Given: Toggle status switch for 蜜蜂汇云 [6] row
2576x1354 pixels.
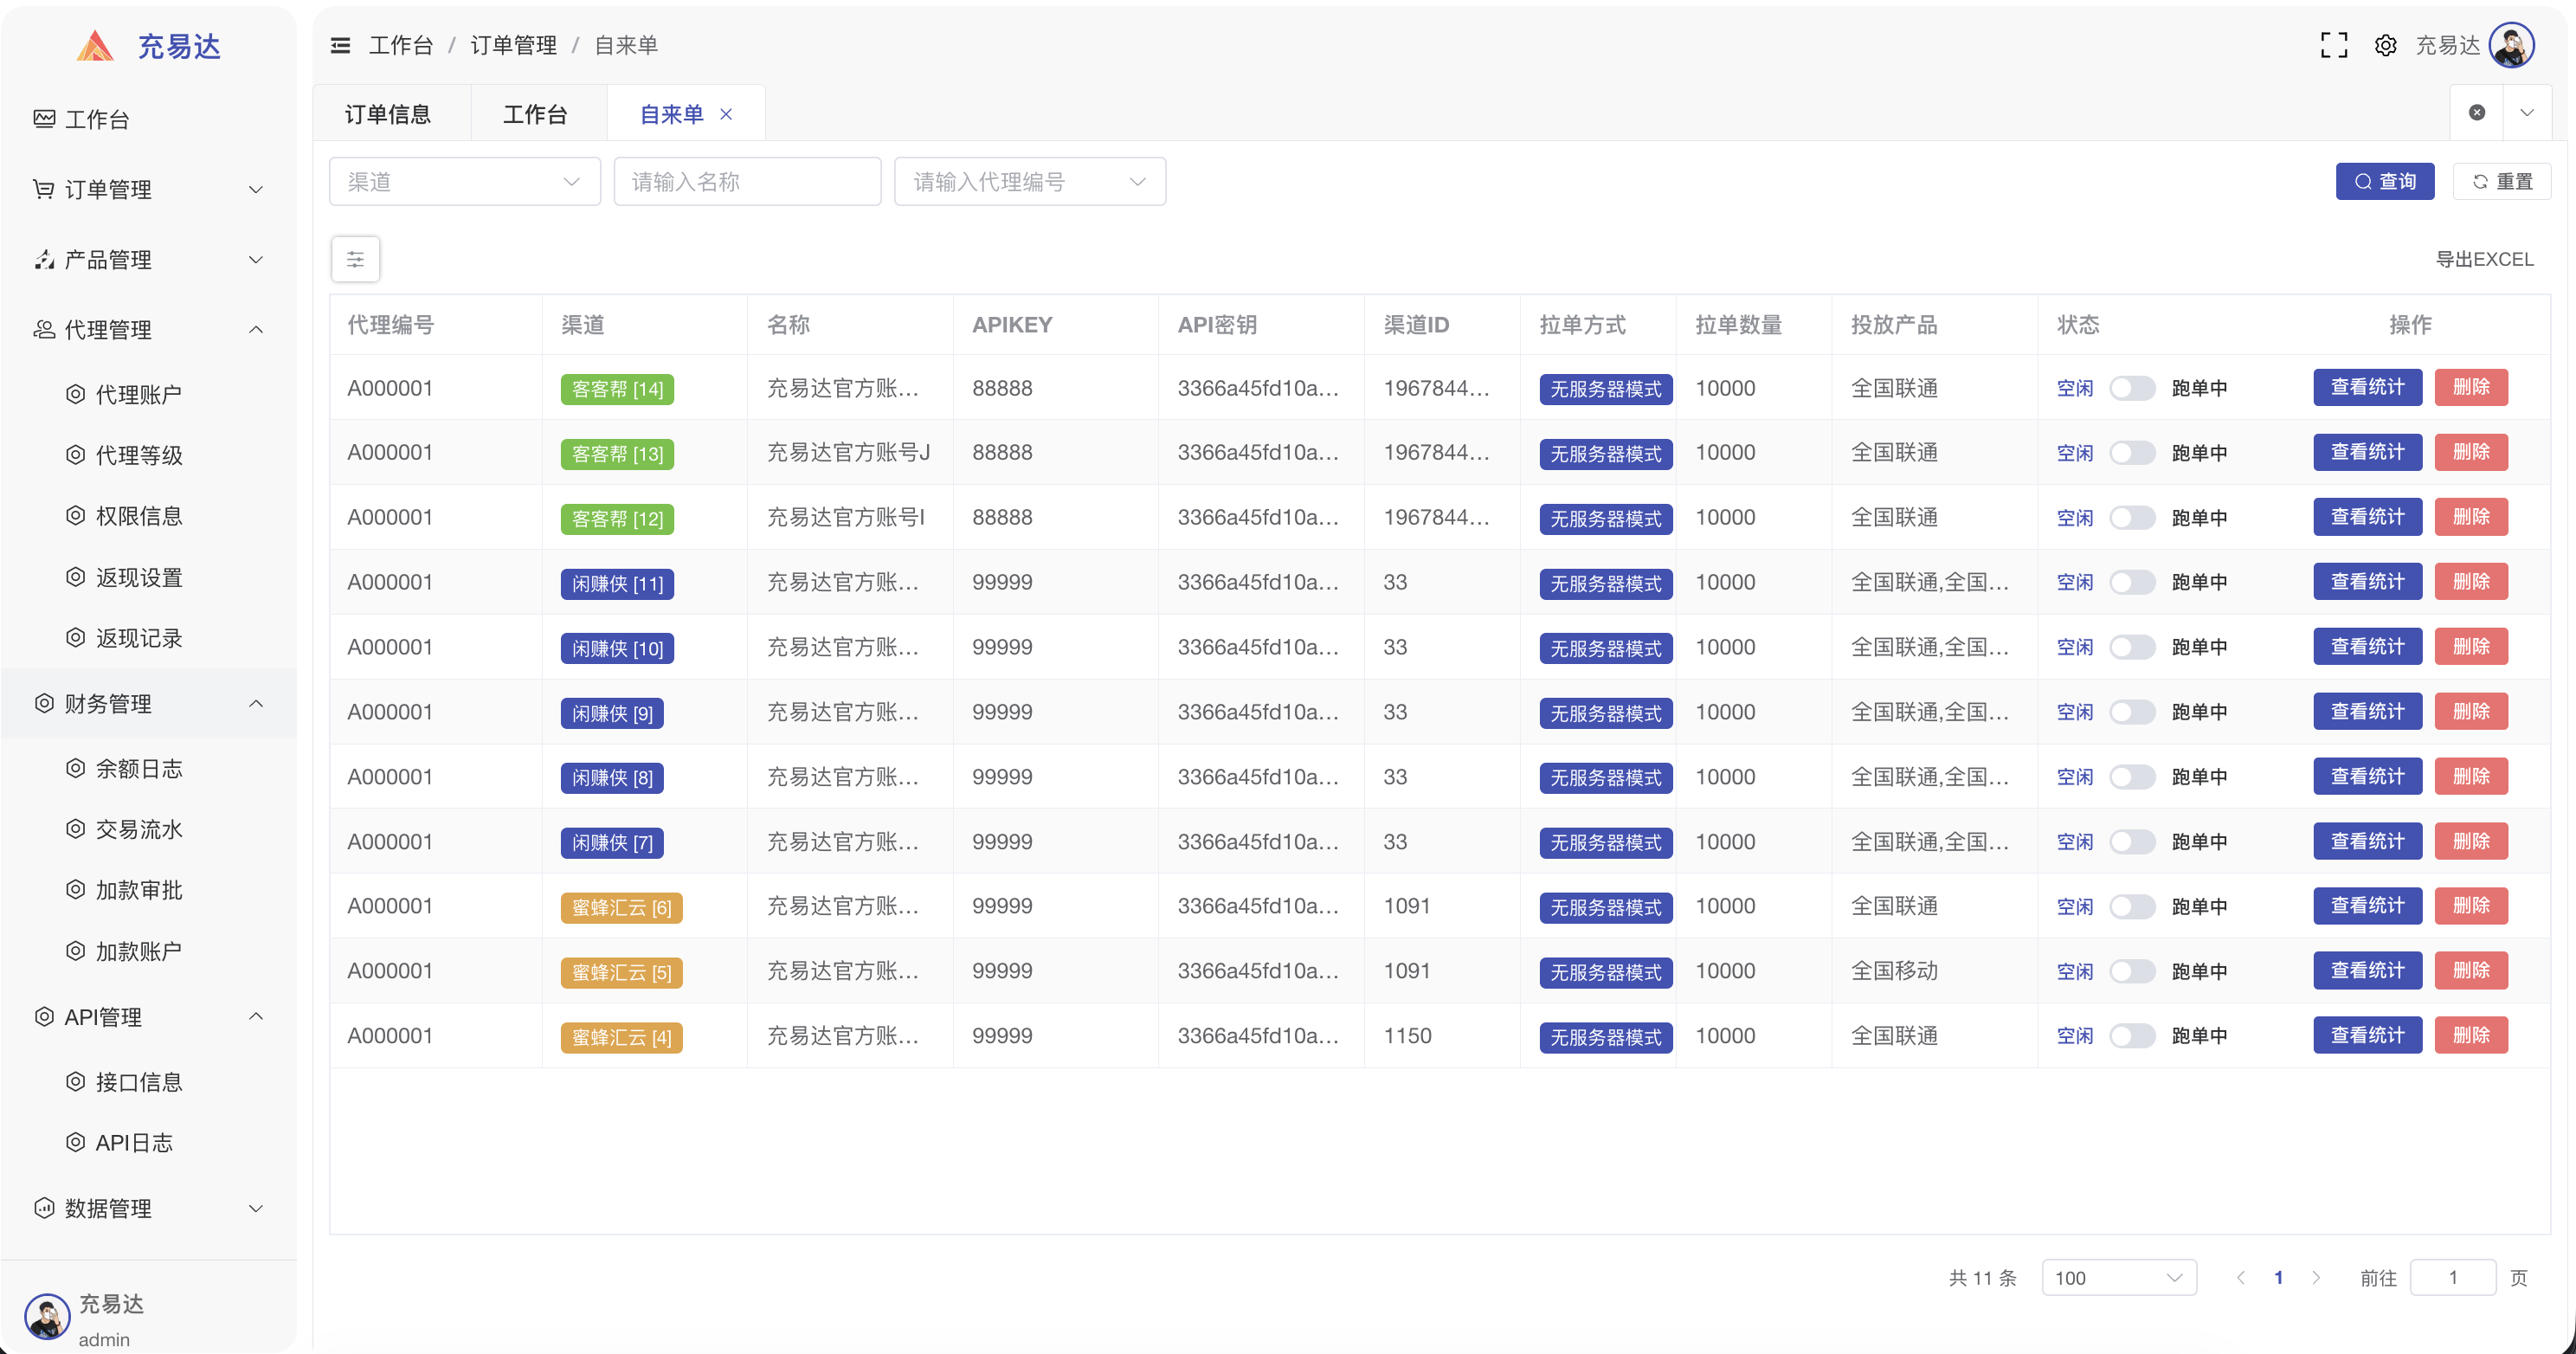Looking at the screenshot, I should click(2132, 907).
